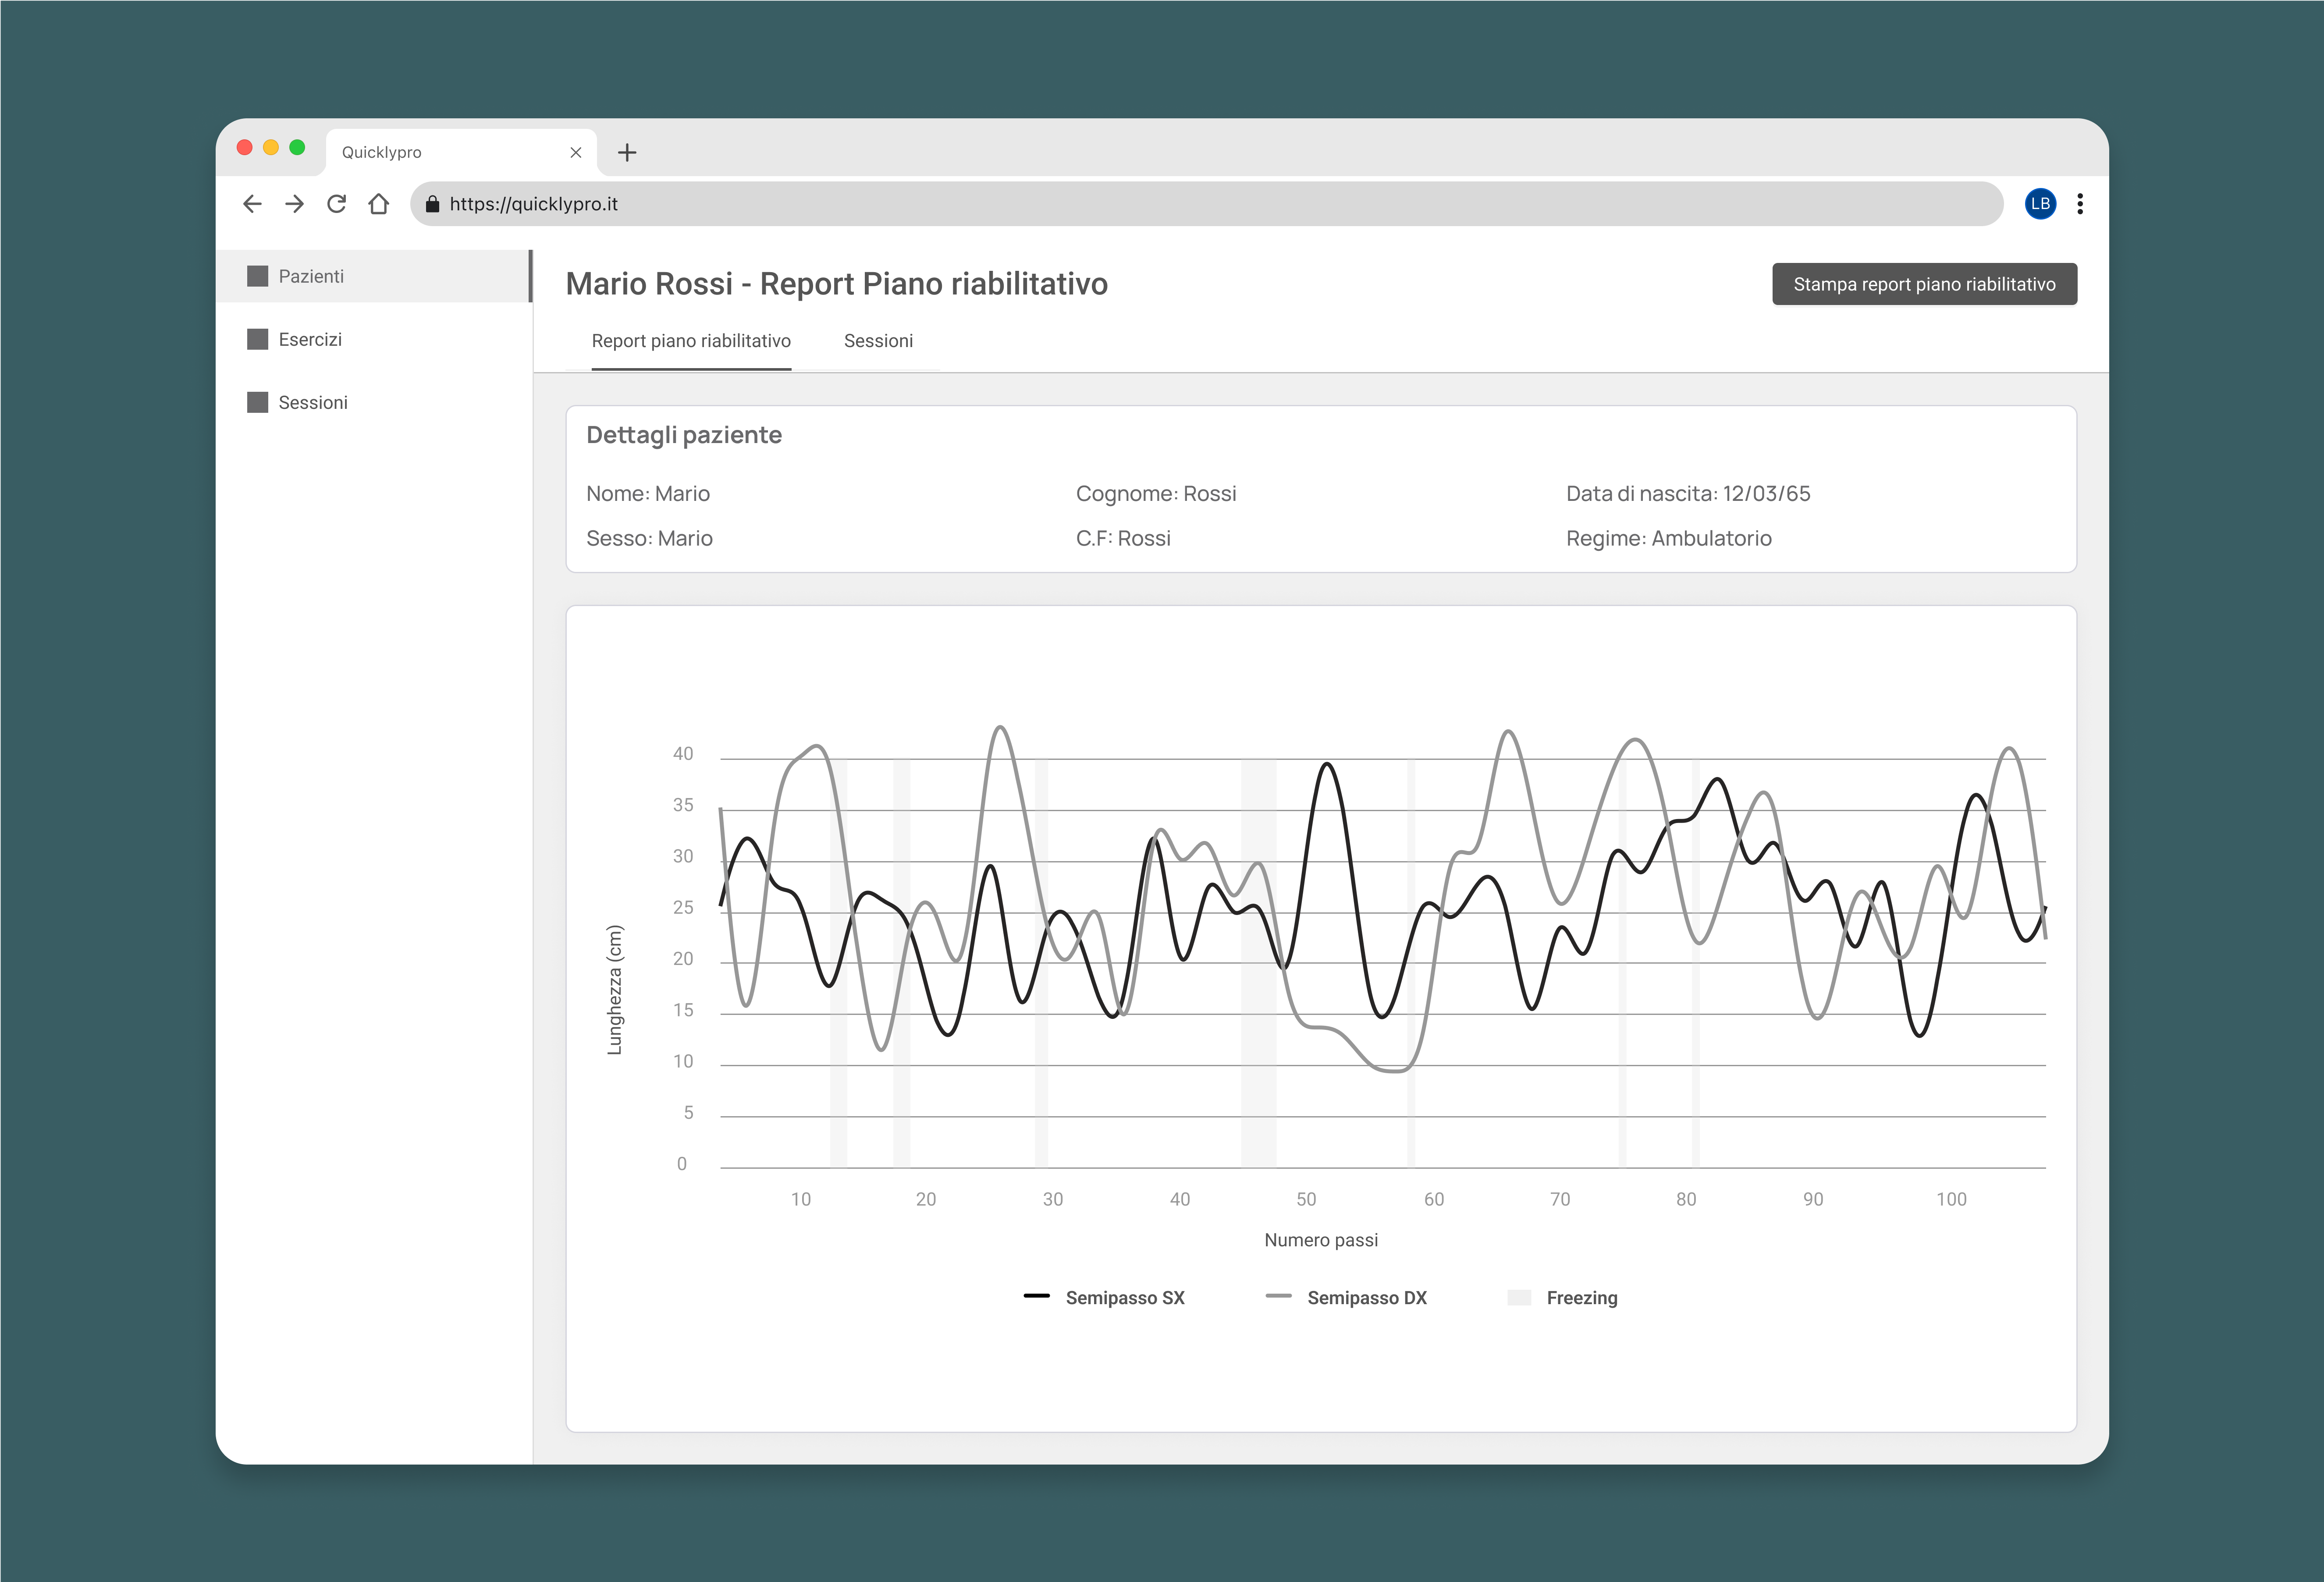This screenshot has width=2324, height=1582.
Task: Reload the page with refresh icon
Action: (336, 204)
